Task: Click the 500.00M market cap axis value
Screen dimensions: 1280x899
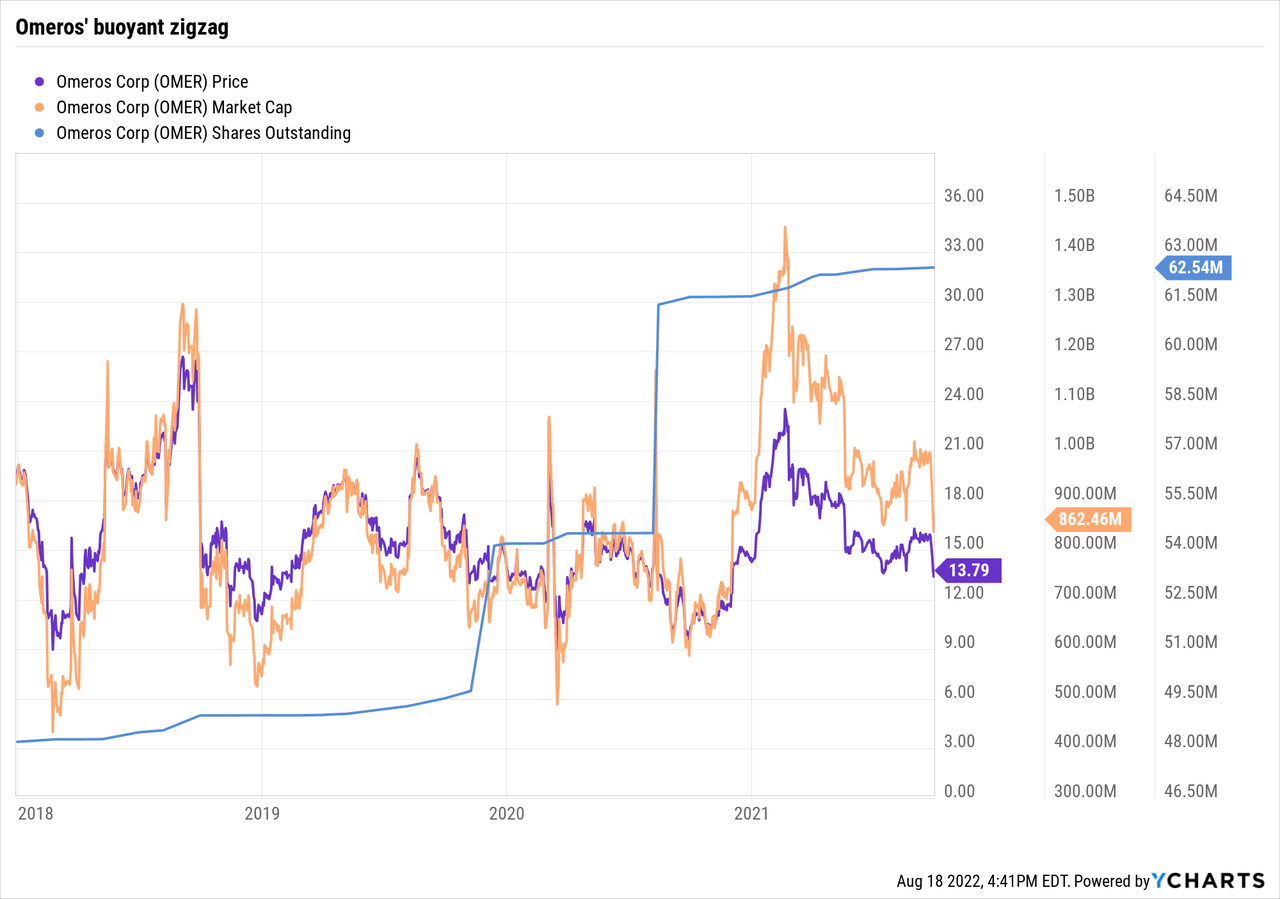Action: [x=1085, y=692]
